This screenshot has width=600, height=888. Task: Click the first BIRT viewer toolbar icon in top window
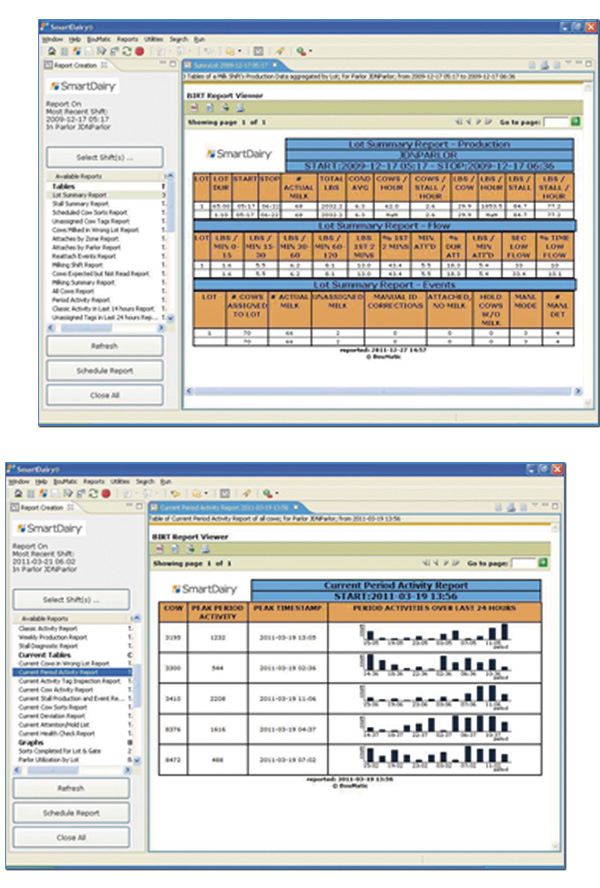click(194, 108)
